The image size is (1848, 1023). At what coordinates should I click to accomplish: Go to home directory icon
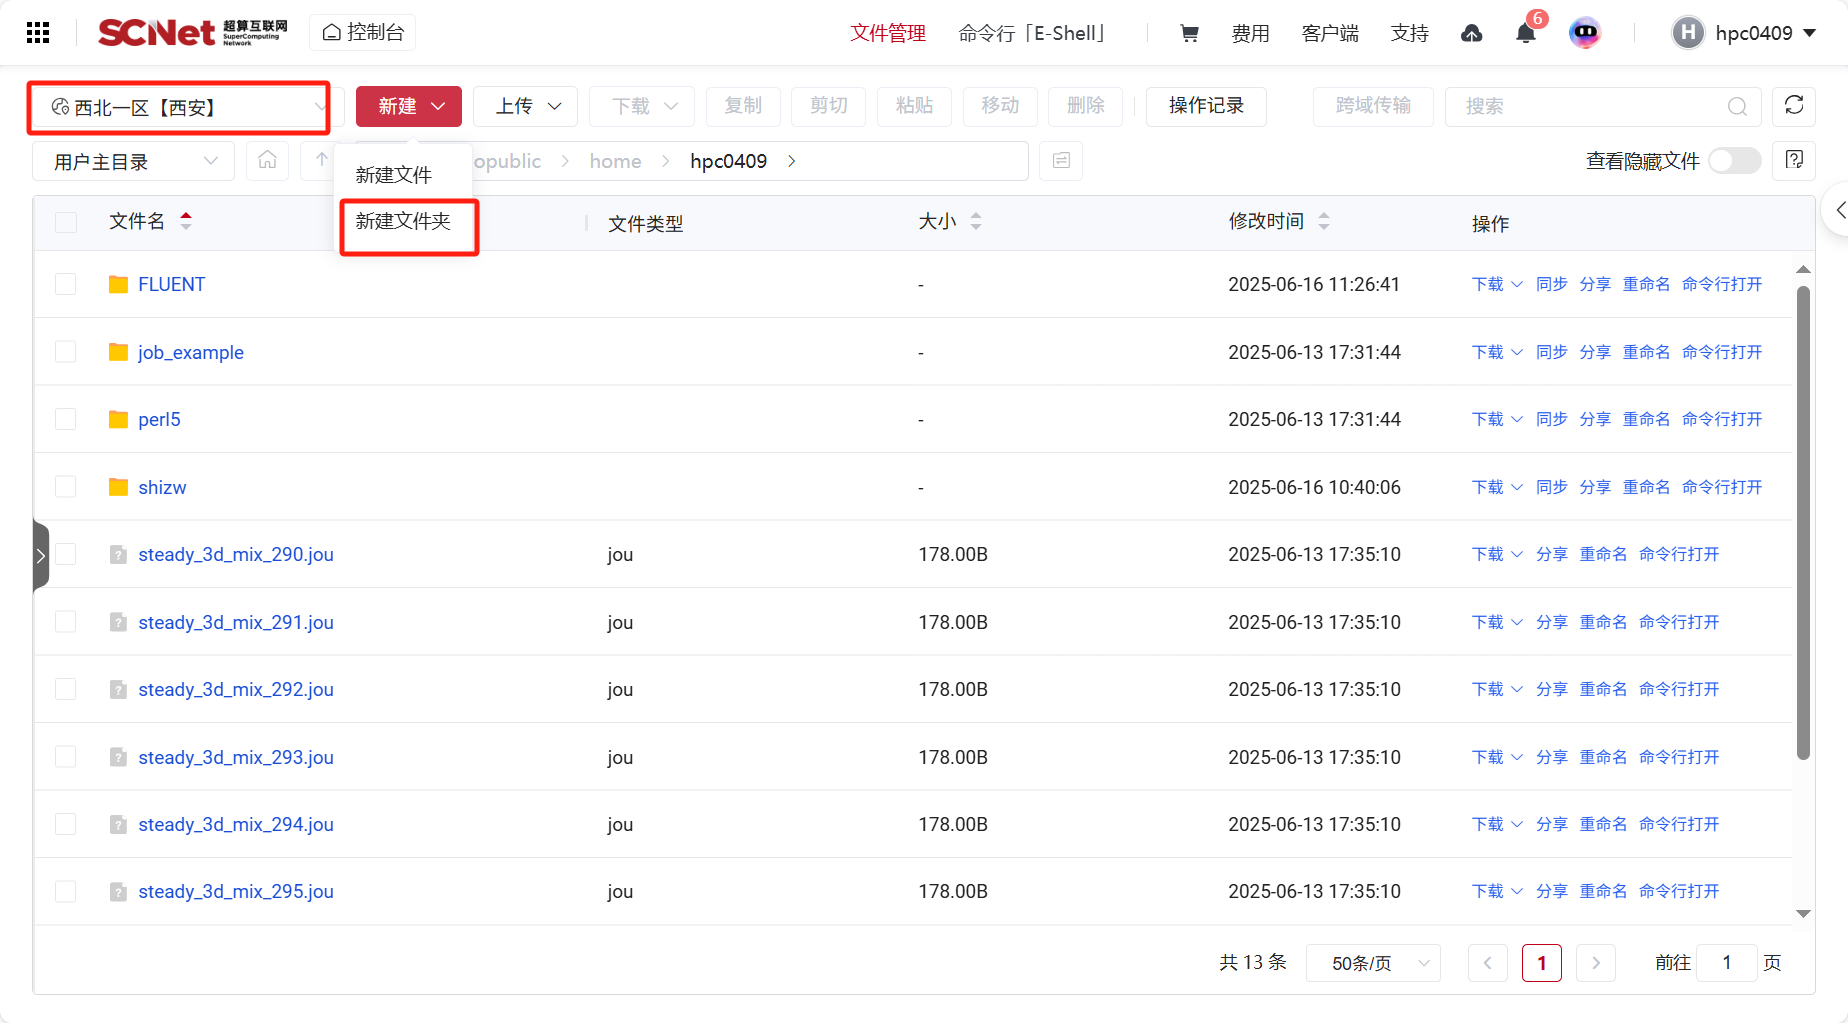coord(267,161)
